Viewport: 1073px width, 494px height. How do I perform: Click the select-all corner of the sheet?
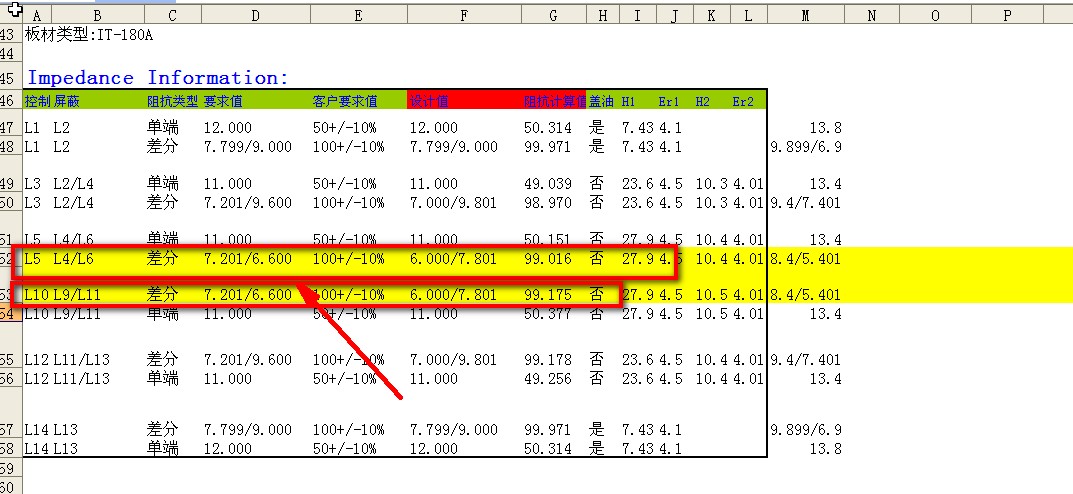(11, 12)
